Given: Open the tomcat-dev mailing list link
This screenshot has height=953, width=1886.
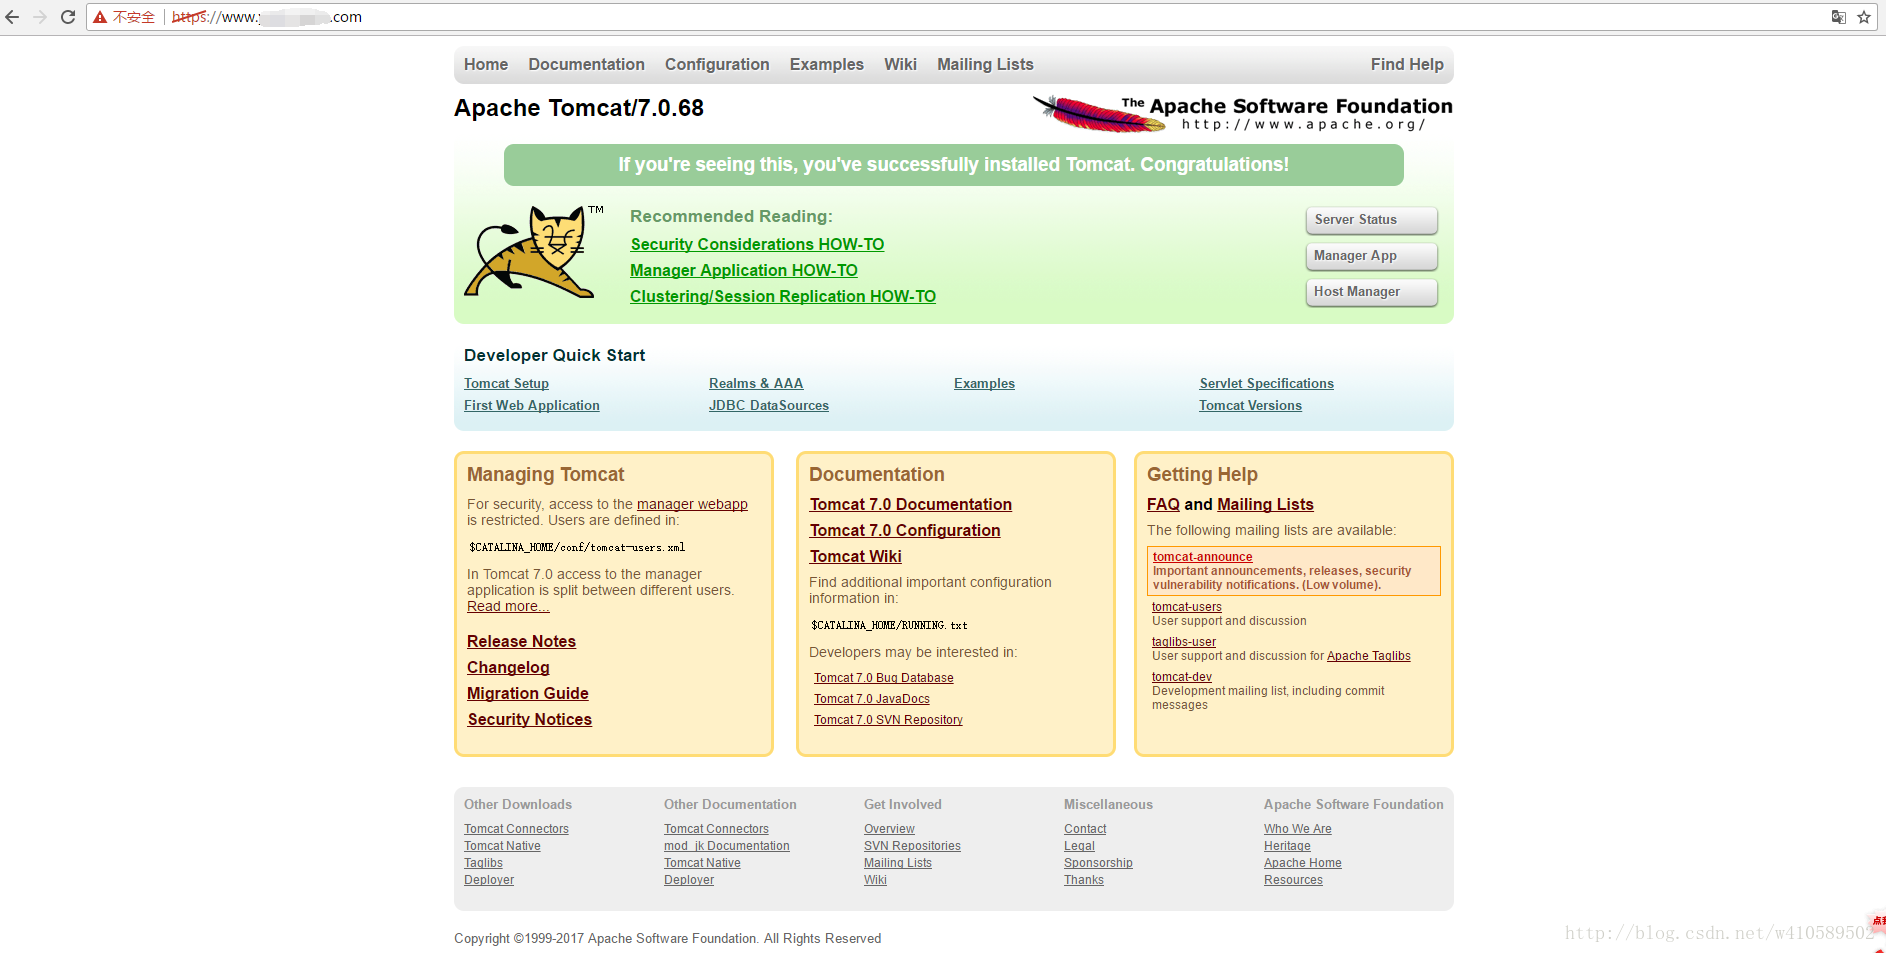Looking at the screenshot, I should coord(1182,677).
